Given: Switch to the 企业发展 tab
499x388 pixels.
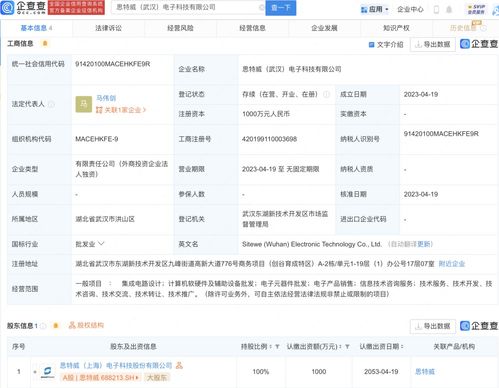Looking at the screenshot, I should [324, 28].
